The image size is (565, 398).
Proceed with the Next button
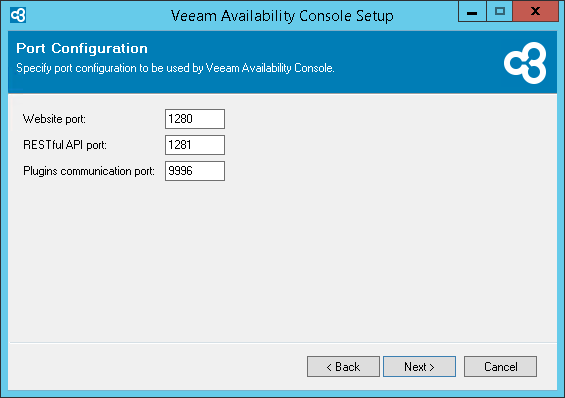coord(419,367)
